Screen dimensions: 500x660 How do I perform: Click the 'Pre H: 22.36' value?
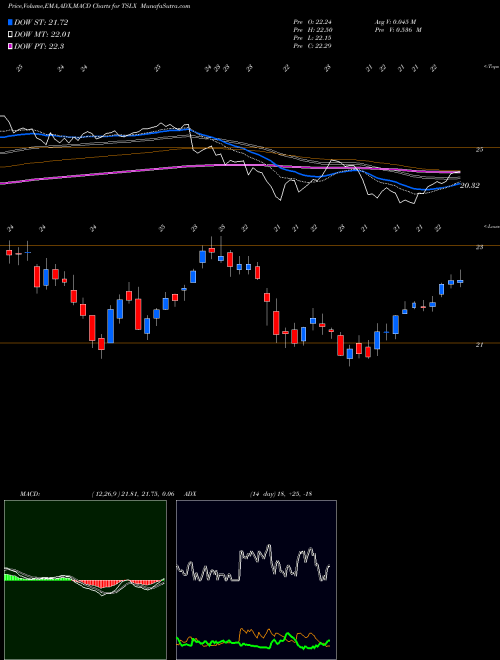(x=312, y=30)
